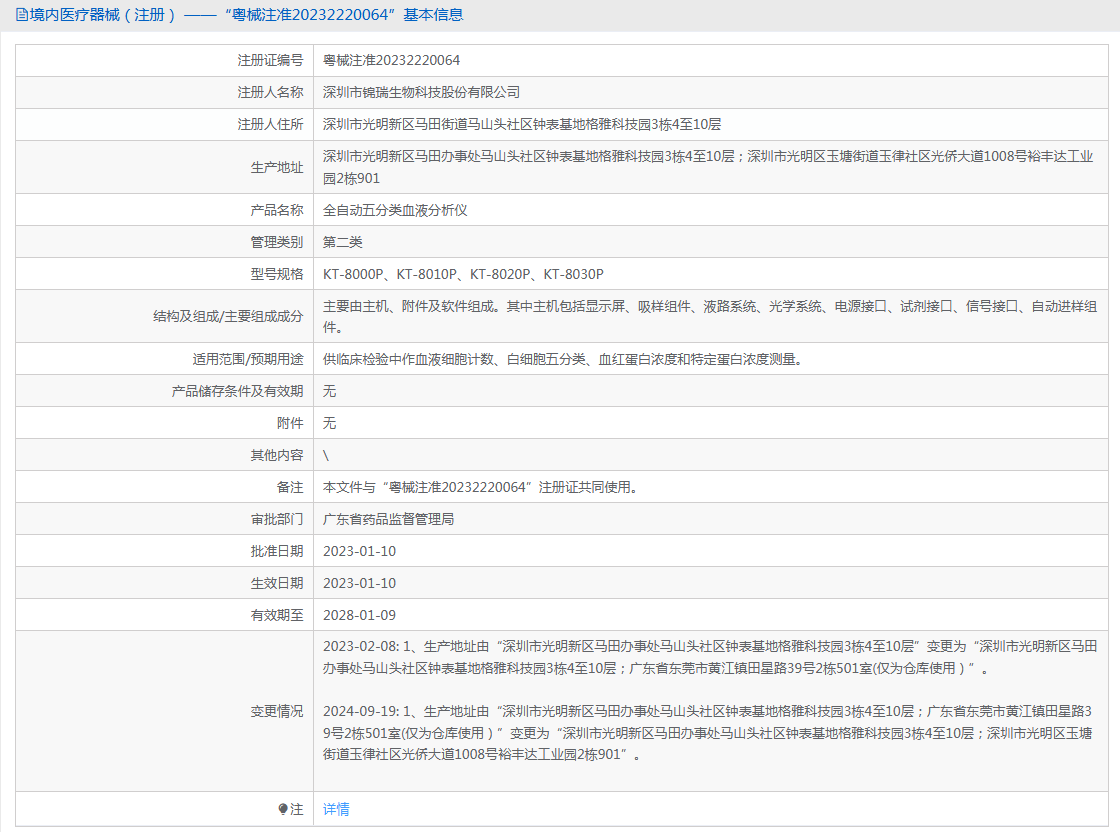Click the document icon beside the page title

[x=21, y=15]
